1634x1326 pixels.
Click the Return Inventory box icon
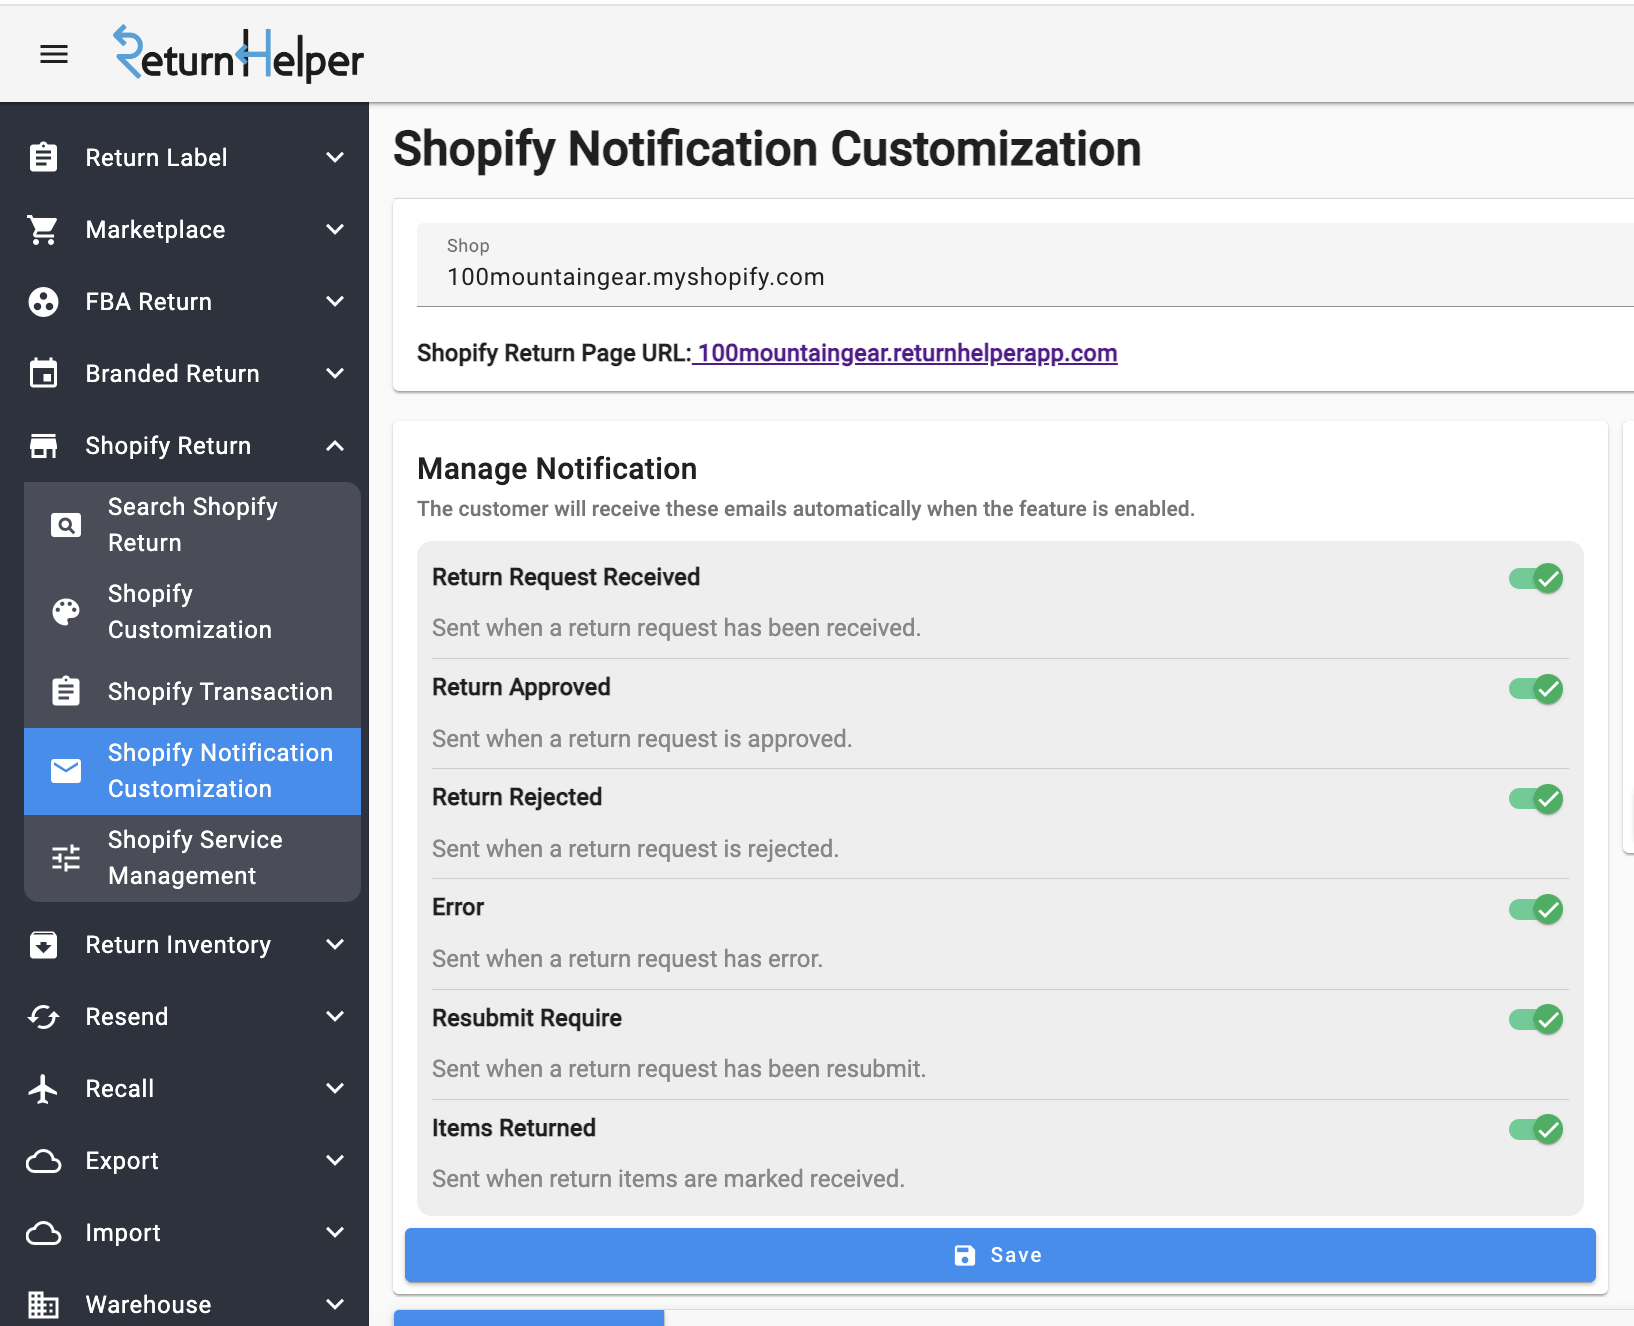[44, 945]
